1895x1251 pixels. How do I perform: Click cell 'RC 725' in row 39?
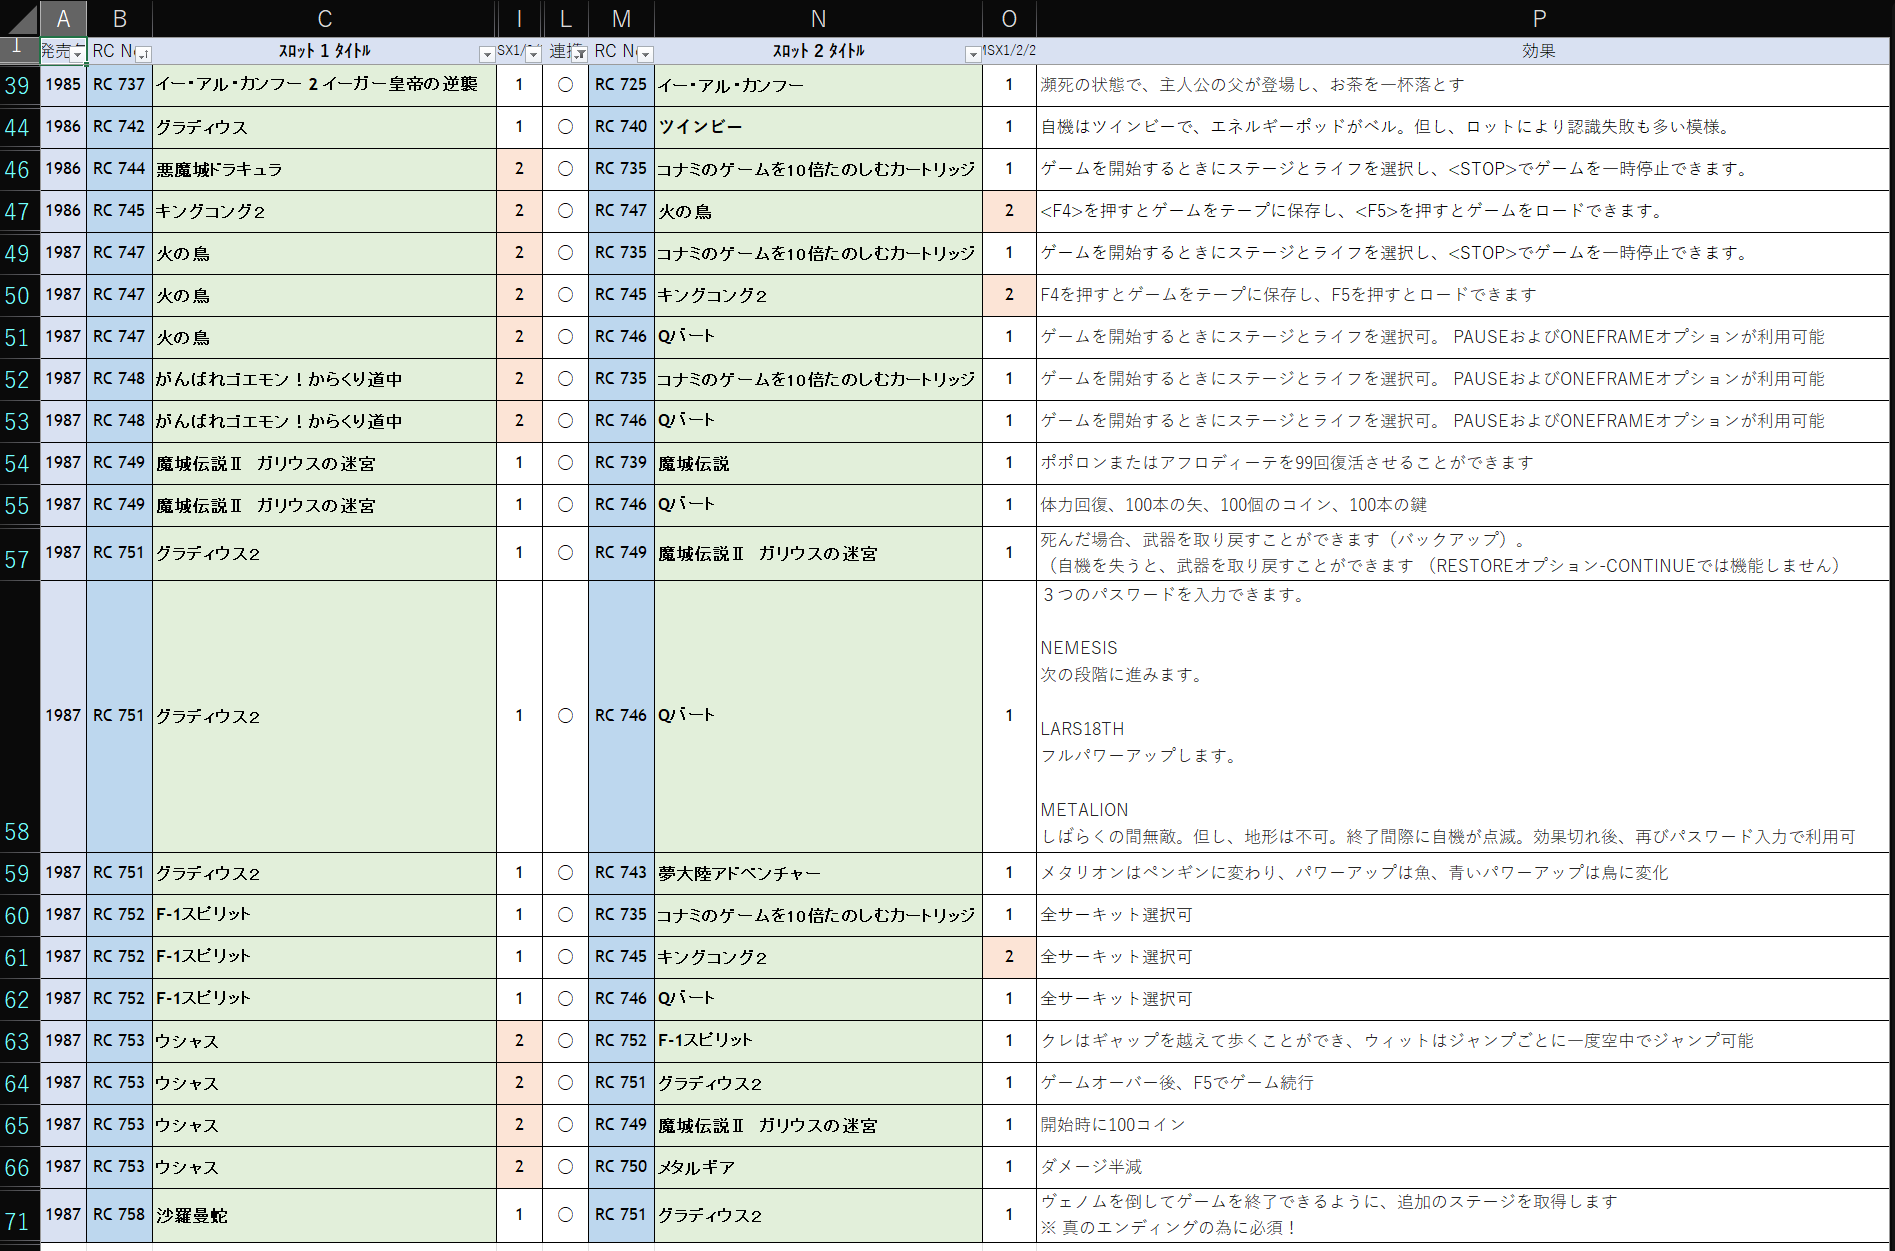621,85
